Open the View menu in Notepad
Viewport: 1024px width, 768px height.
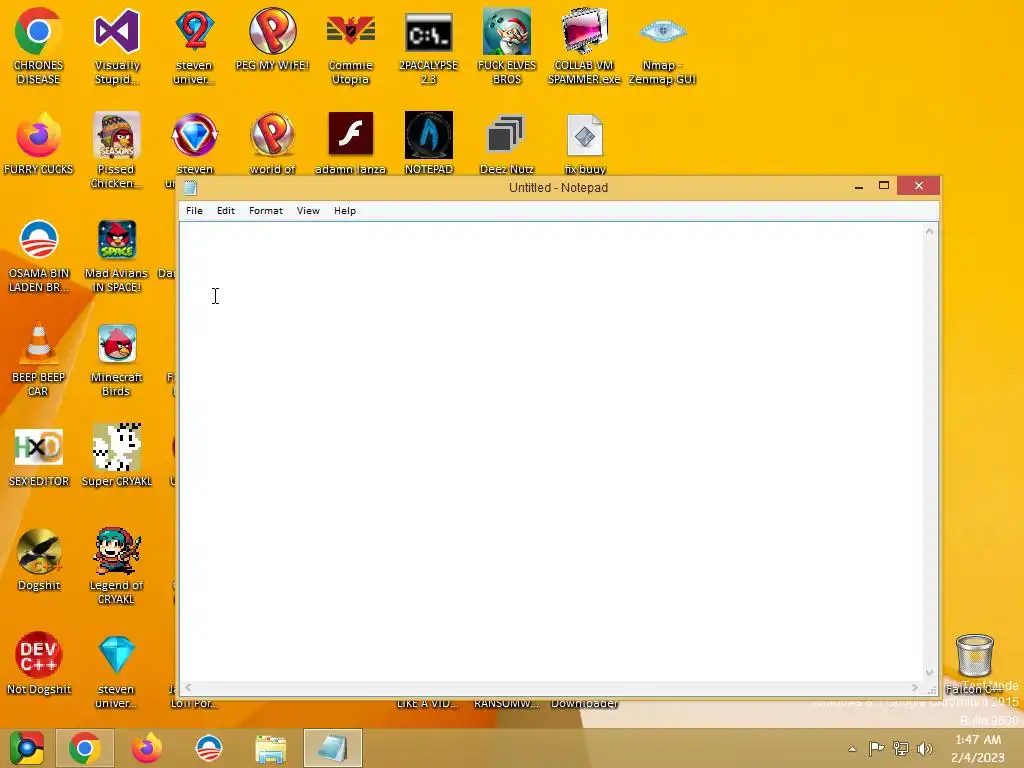(x=308, y=211)
